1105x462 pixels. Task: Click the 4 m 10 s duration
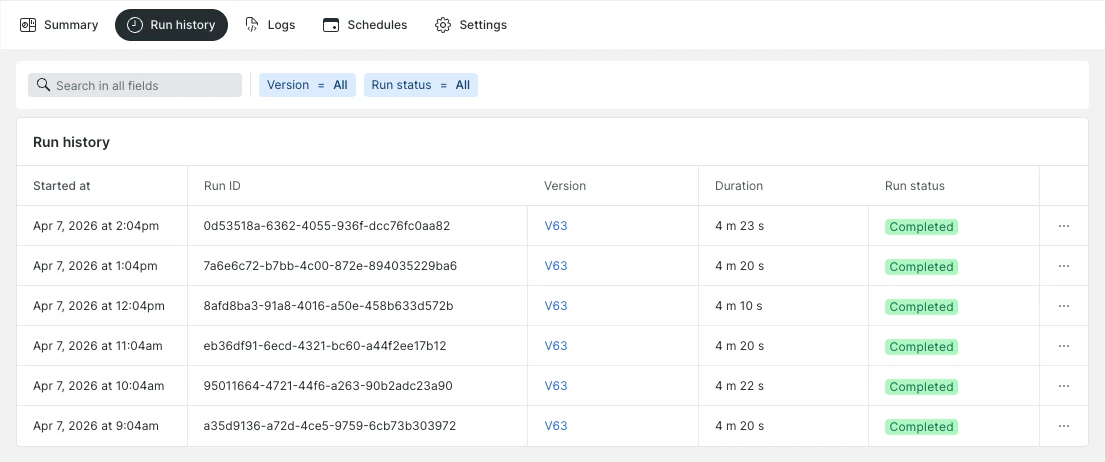pyautogui.click(x=739, y=306)
